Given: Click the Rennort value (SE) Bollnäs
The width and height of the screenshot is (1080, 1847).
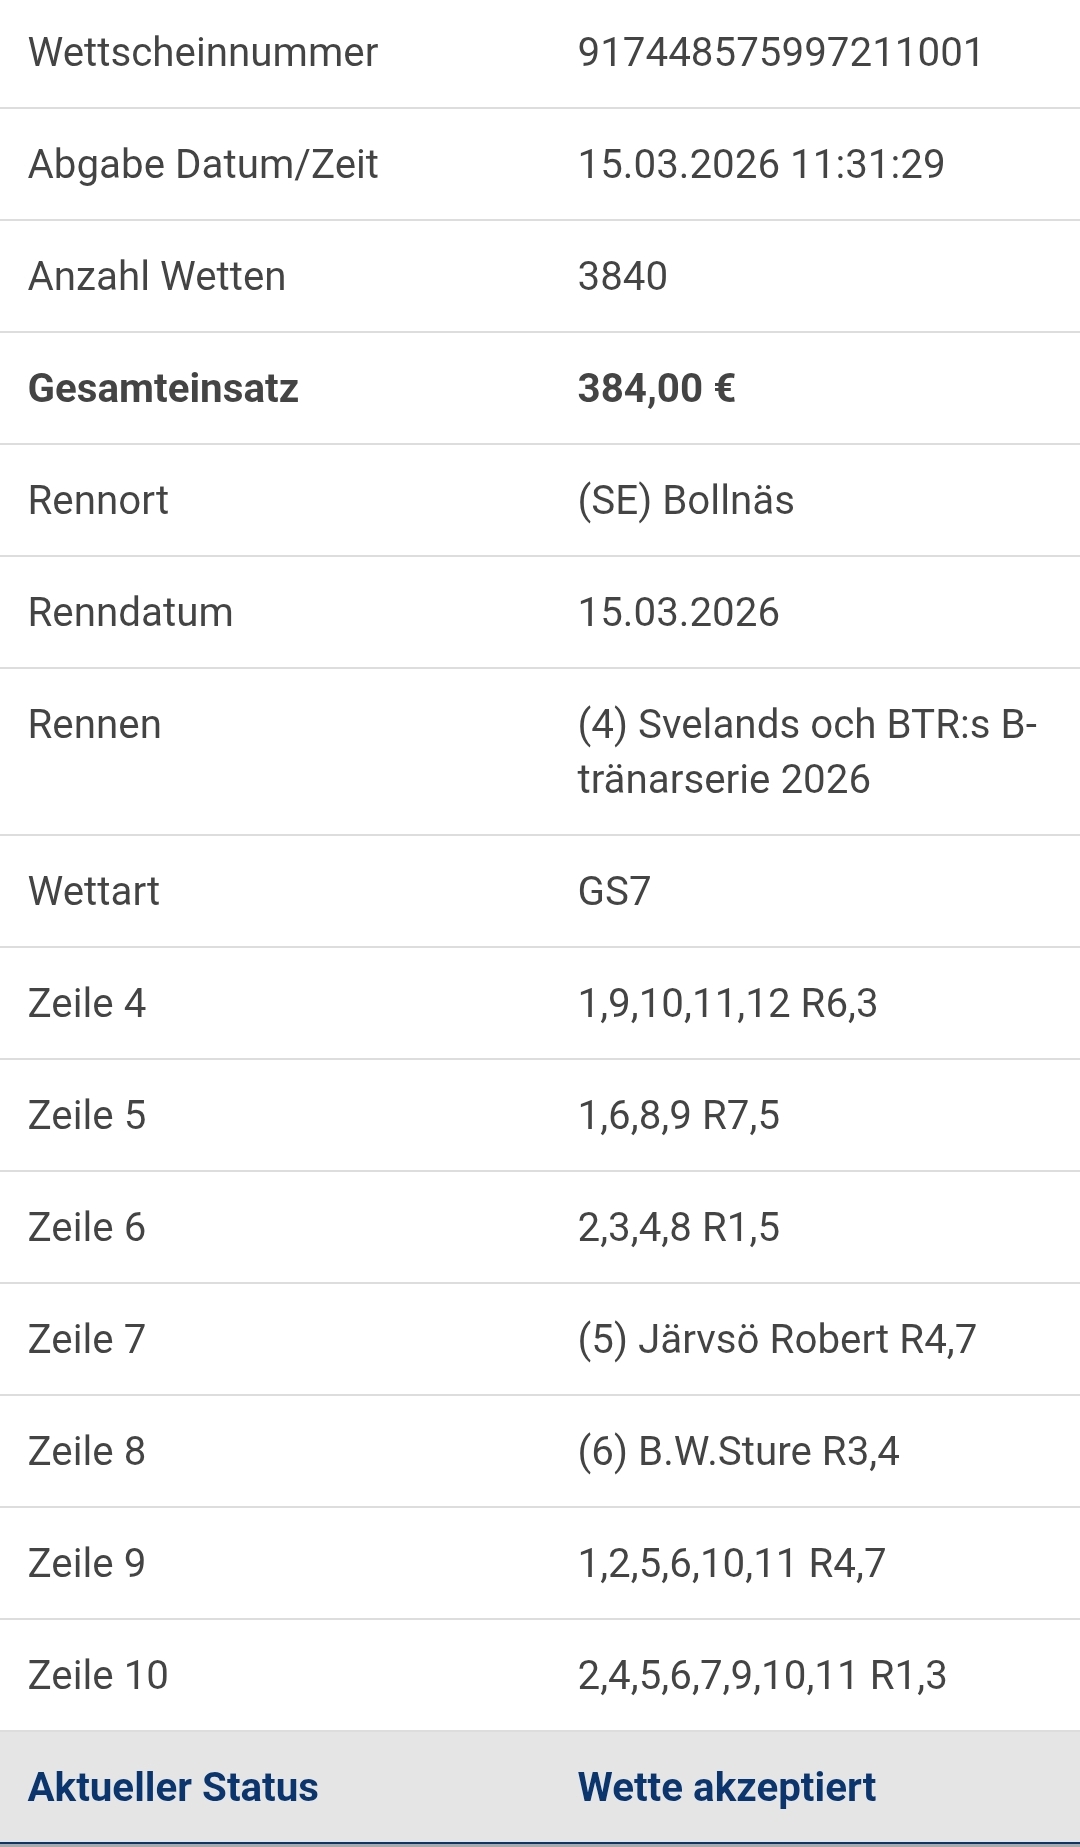Looking at the screenshot, I should [686, 501].
